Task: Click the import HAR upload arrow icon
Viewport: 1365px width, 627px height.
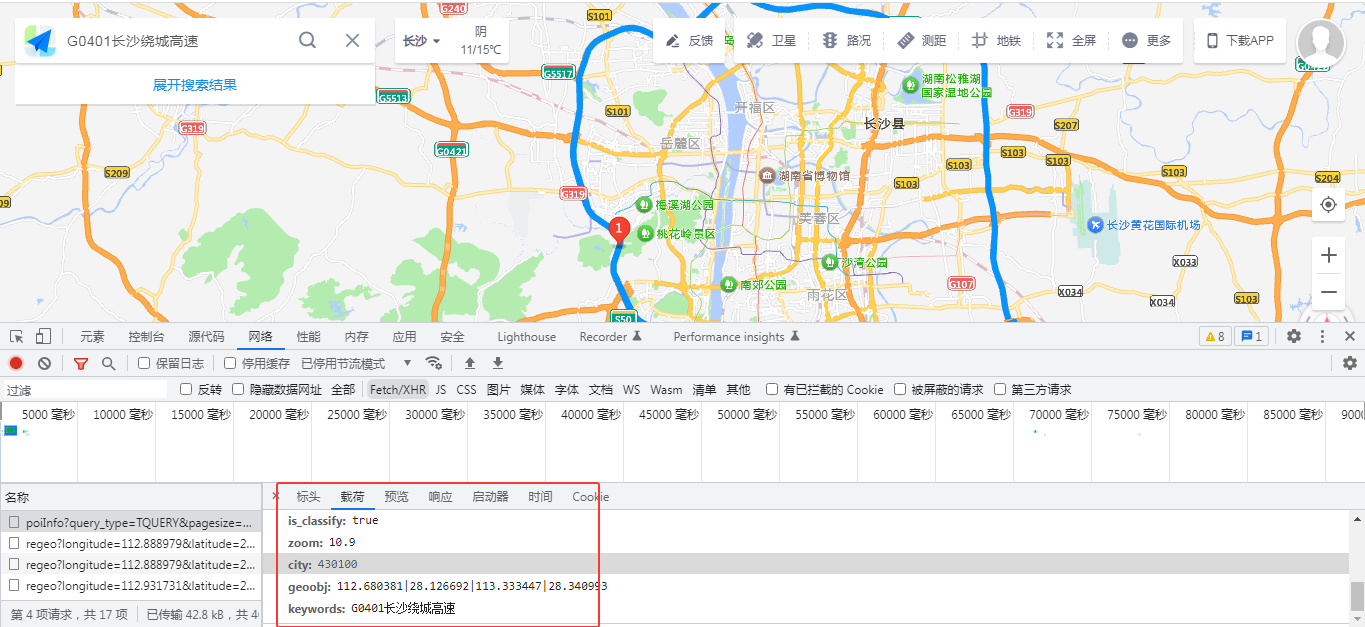Action: tap(470, 363)
